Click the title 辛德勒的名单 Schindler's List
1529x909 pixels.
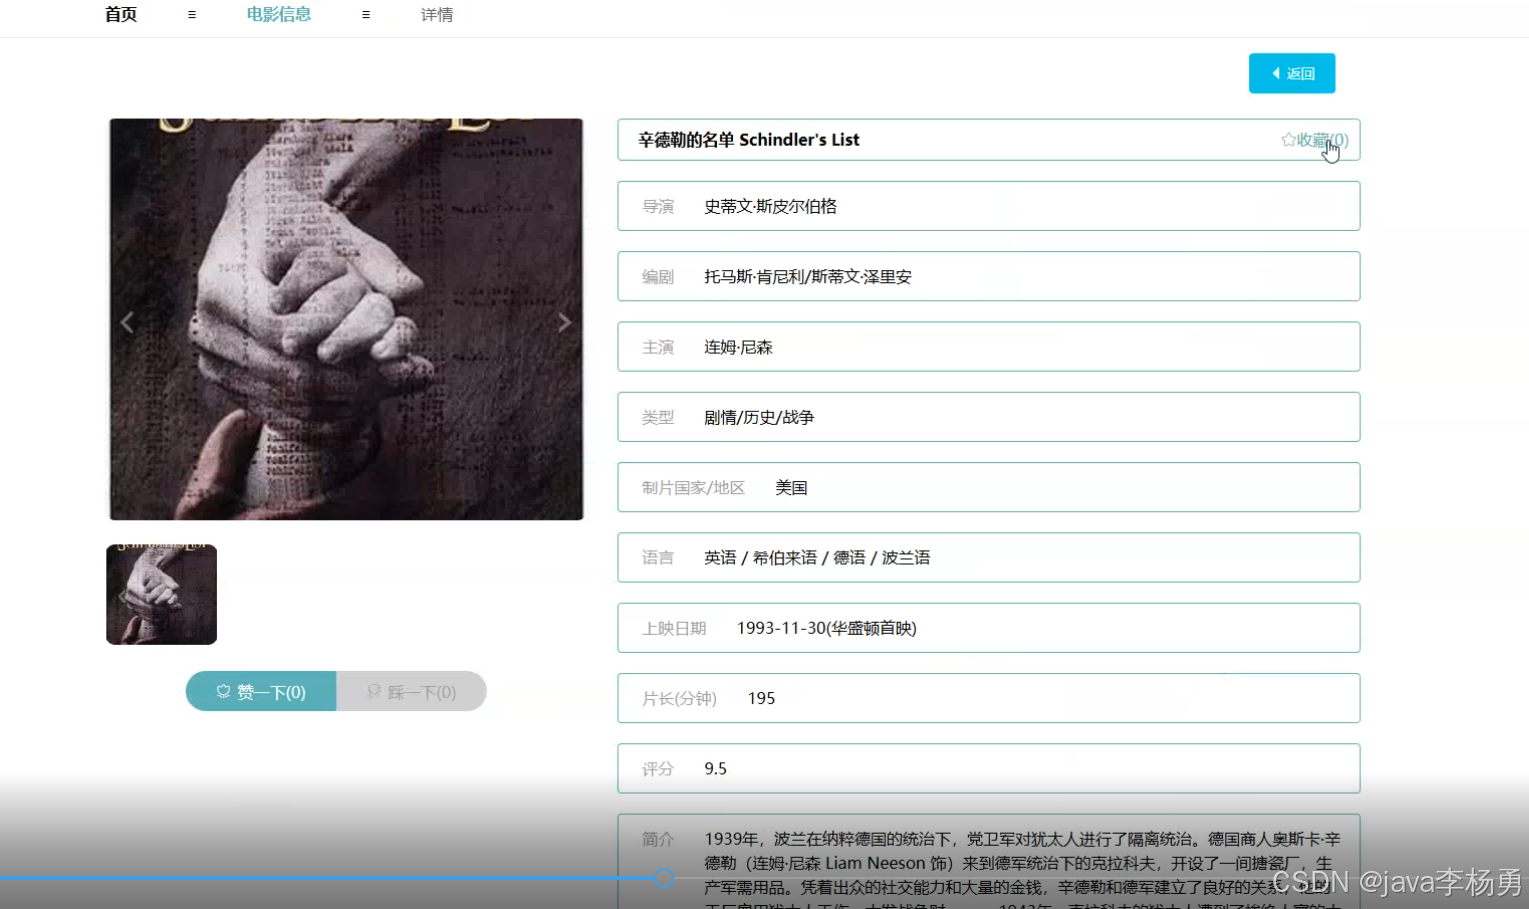(x=749, y=140)
